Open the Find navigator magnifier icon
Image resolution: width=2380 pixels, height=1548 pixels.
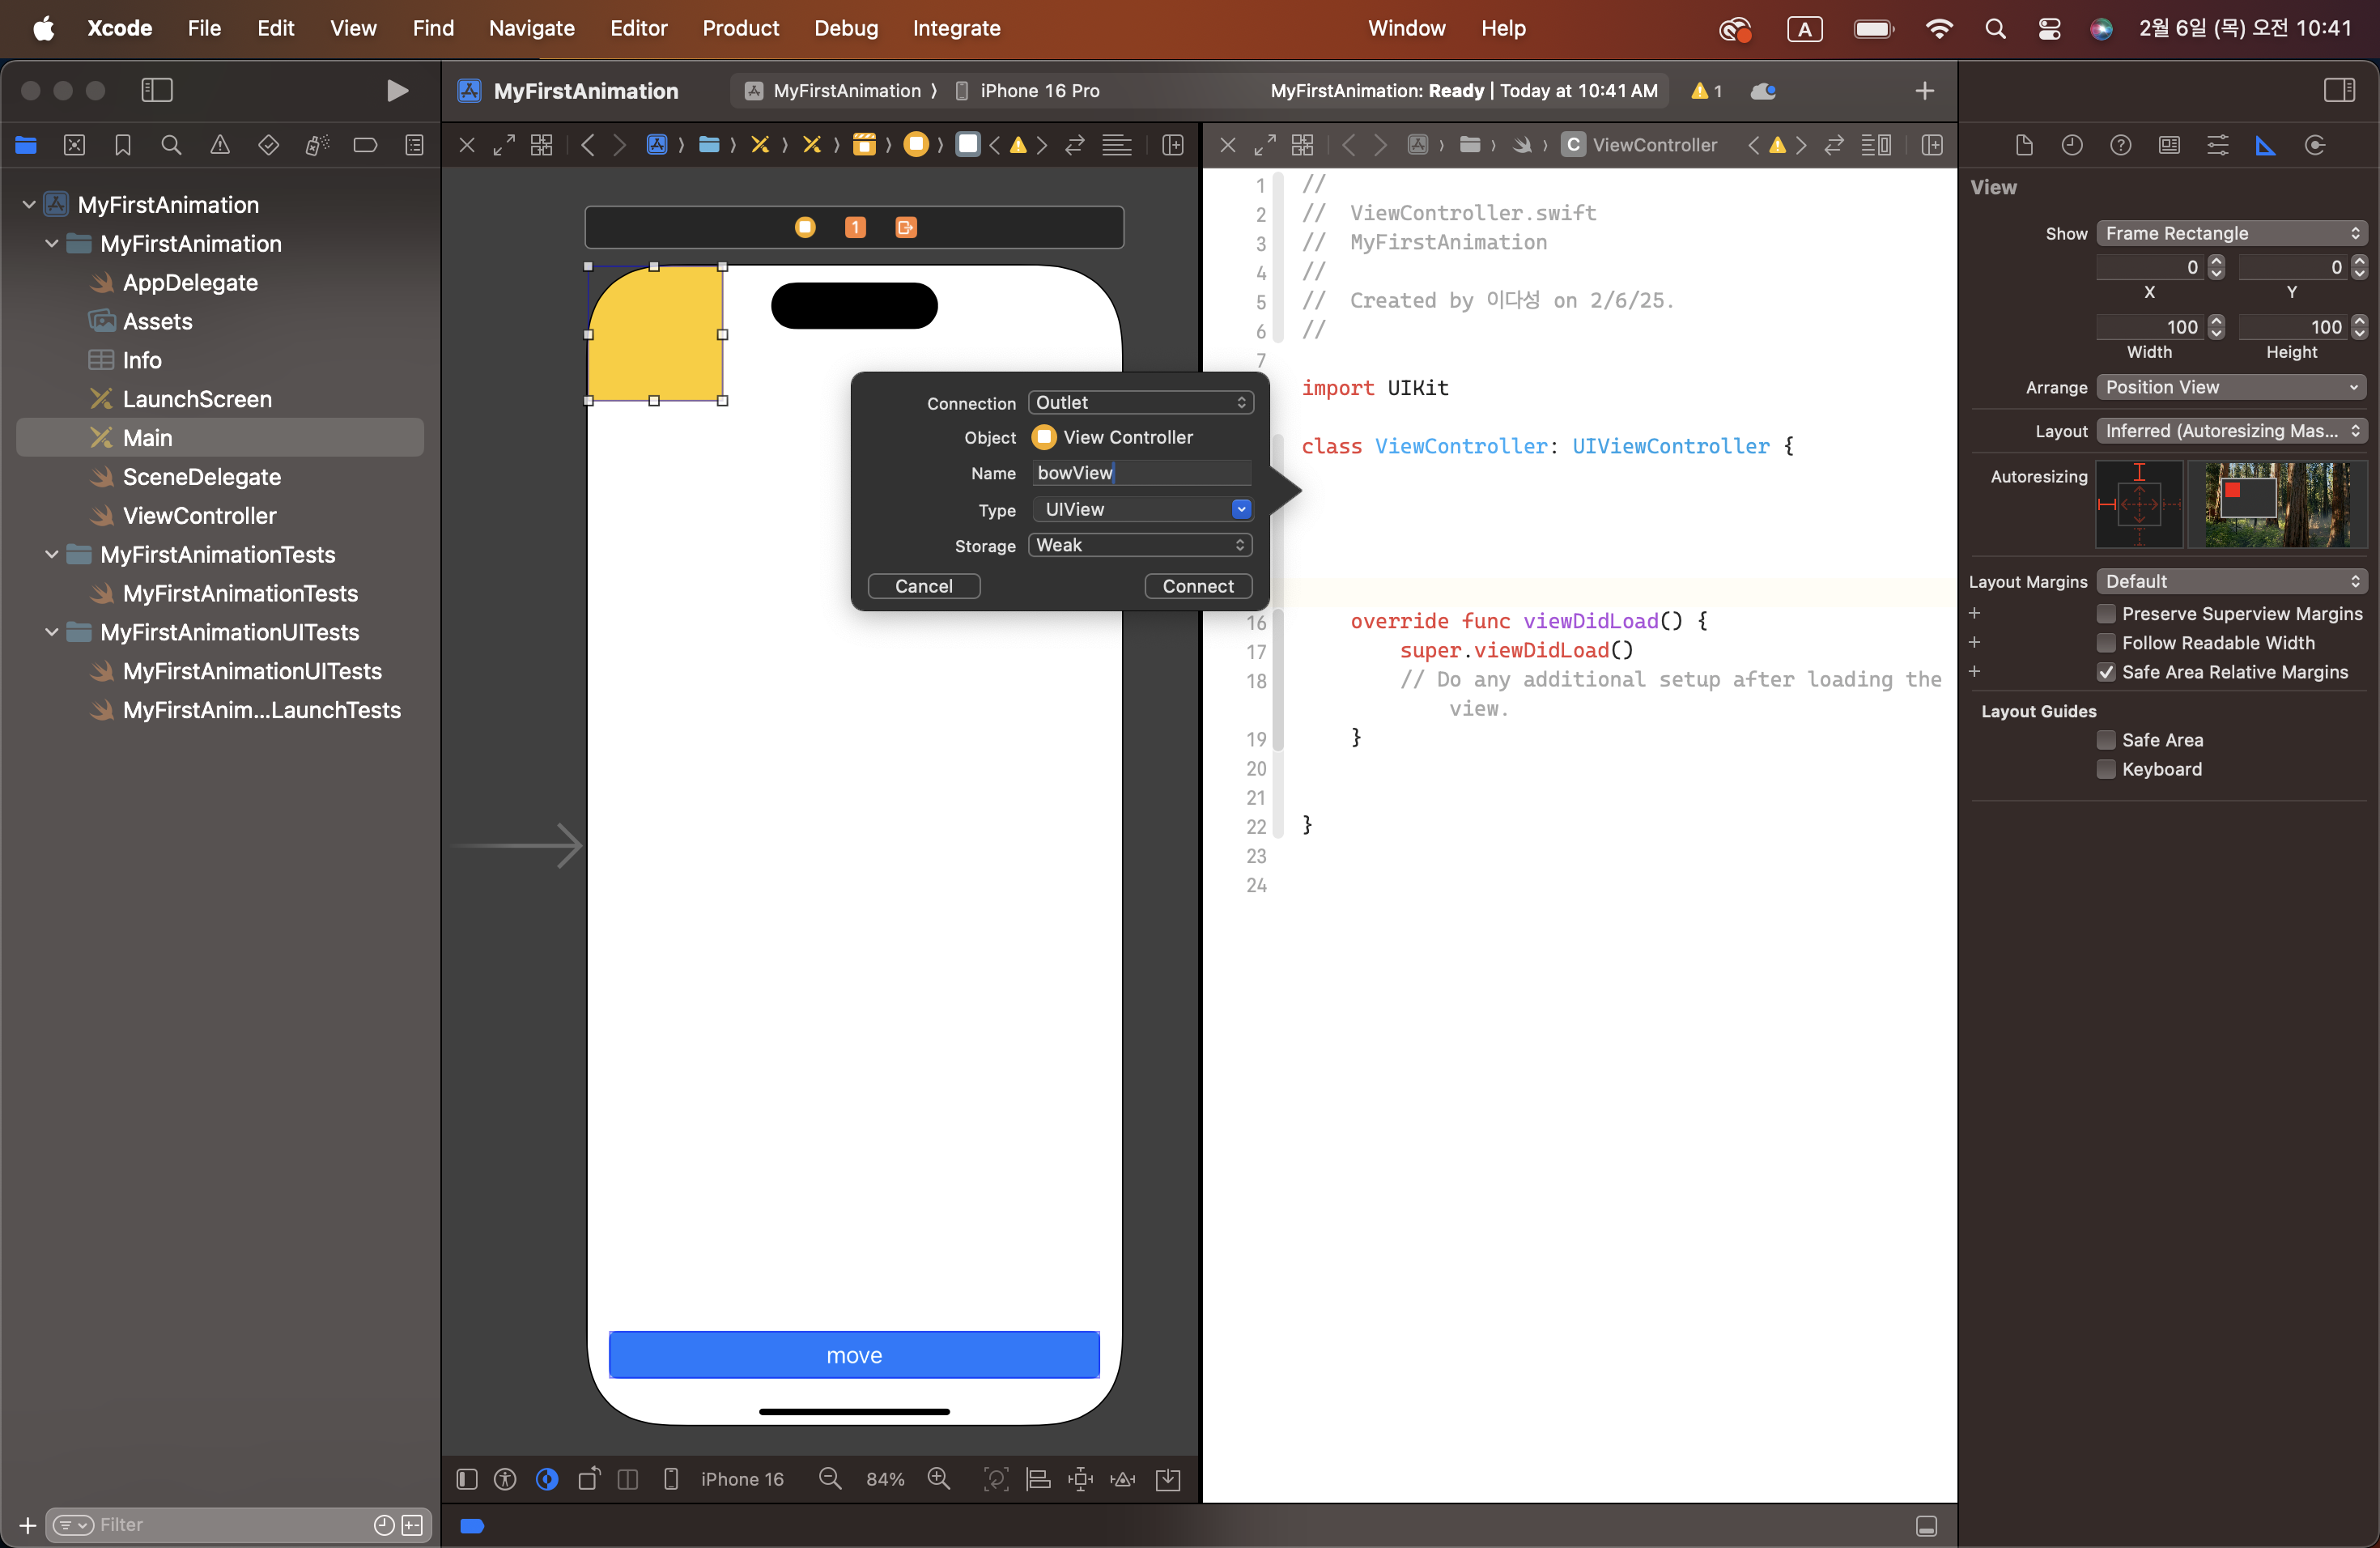(x=171, y=146)
